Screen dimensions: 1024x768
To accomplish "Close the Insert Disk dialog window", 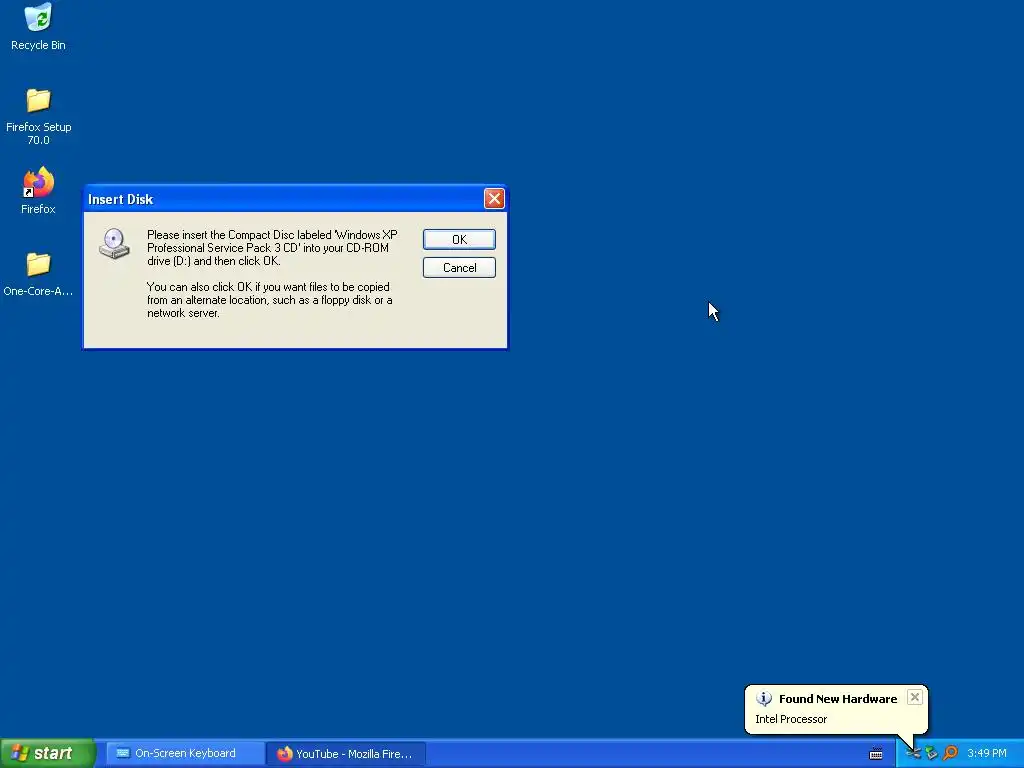I will tap(494, 199).
